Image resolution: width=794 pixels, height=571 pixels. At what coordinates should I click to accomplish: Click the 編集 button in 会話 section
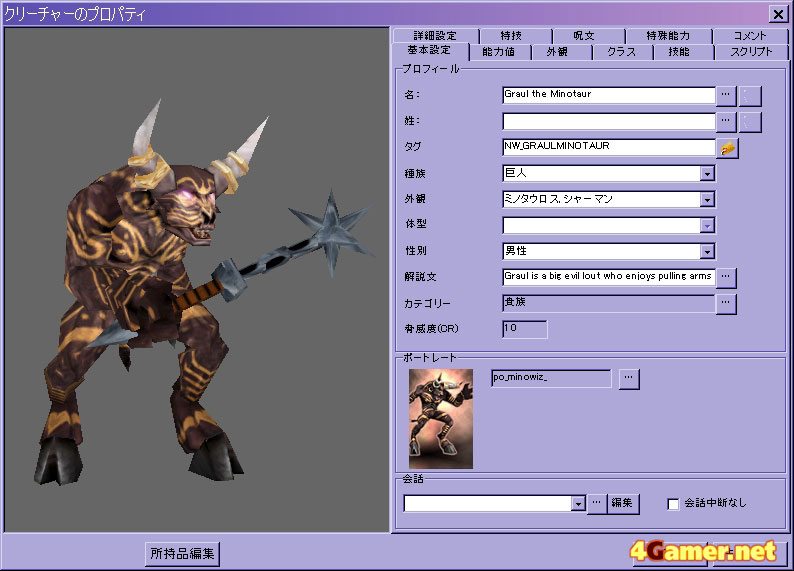click(622, 503)
